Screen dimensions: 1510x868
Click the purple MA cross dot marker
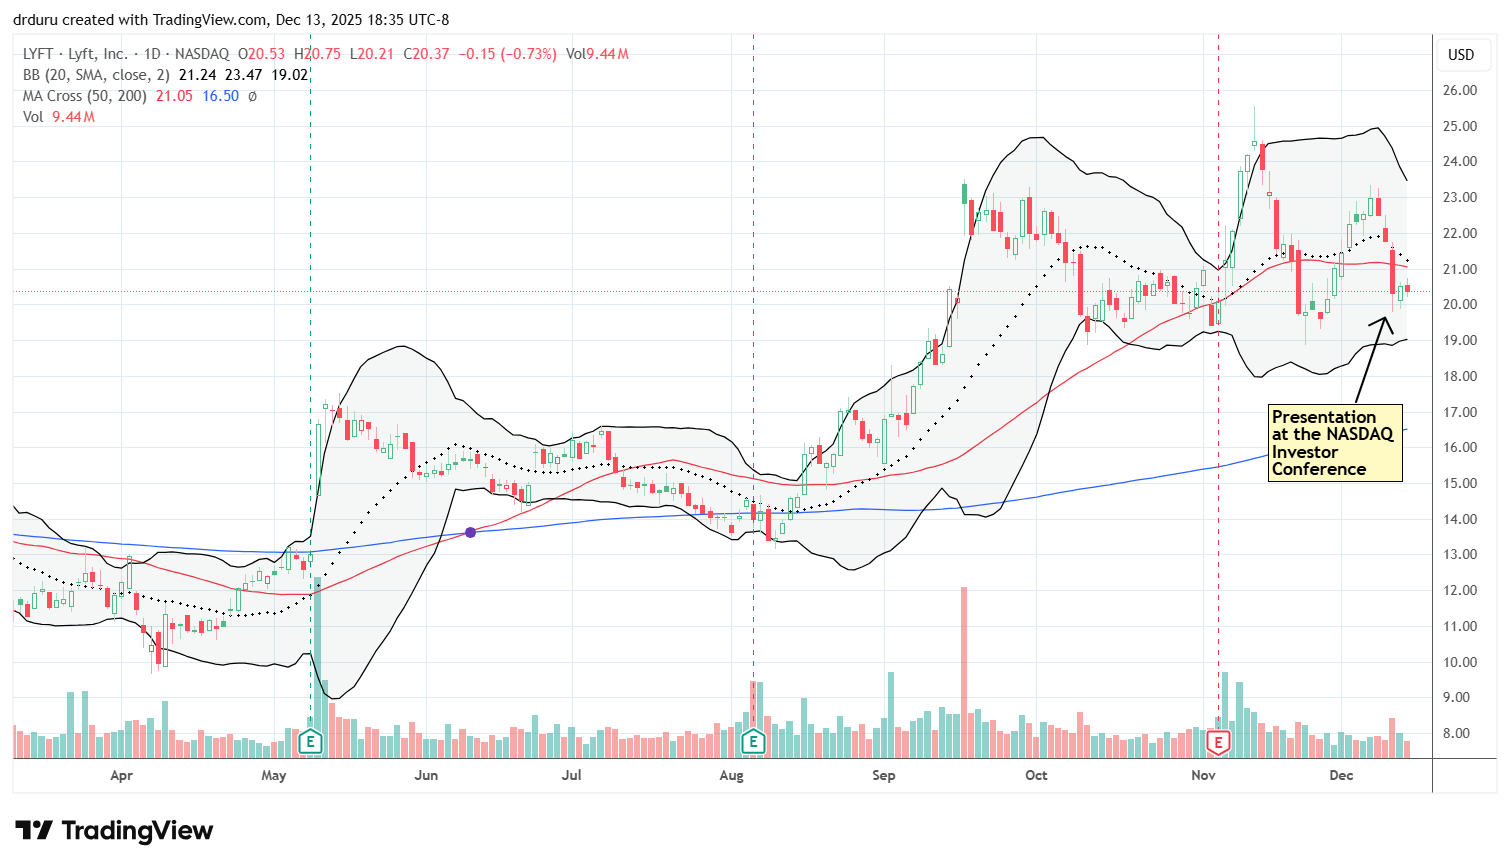471,533
